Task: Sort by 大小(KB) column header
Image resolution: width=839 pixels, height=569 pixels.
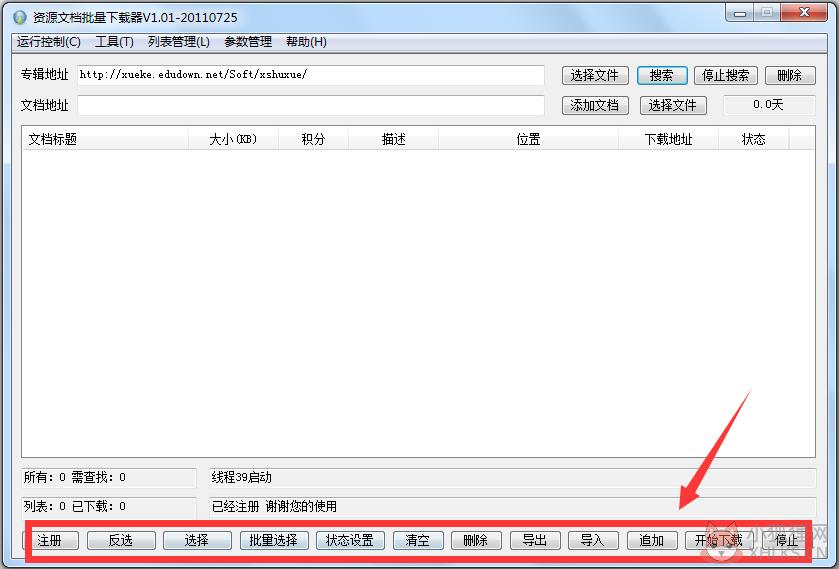Action: coord(233,140)
